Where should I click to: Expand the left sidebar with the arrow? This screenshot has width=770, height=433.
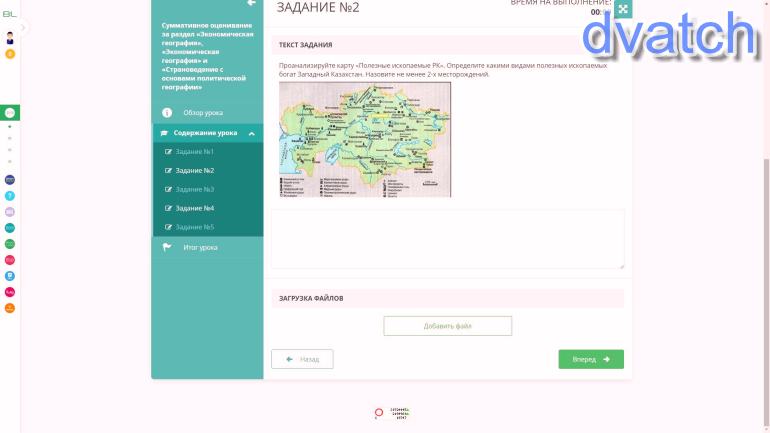point(22,28)
